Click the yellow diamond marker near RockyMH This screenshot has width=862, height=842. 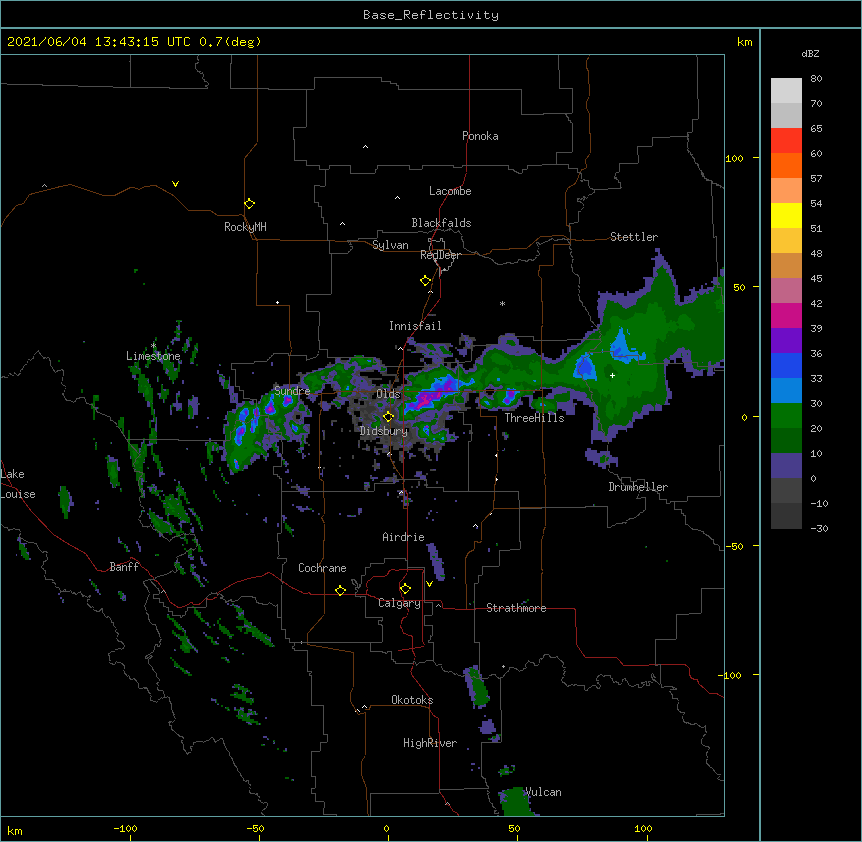click(x=249, y=203)
